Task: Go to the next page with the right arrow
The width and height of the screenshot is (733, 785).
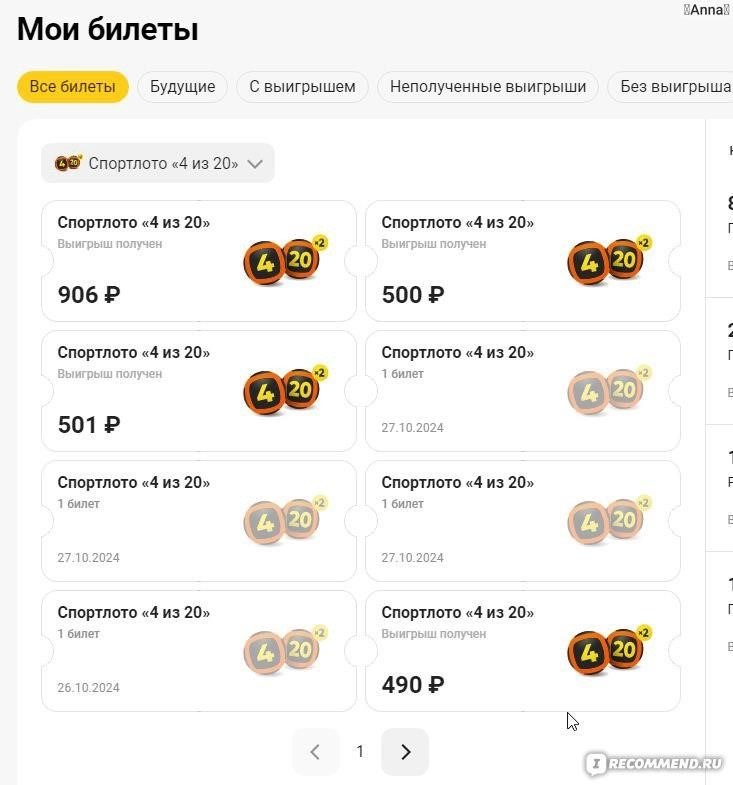Action: point(405,751)
